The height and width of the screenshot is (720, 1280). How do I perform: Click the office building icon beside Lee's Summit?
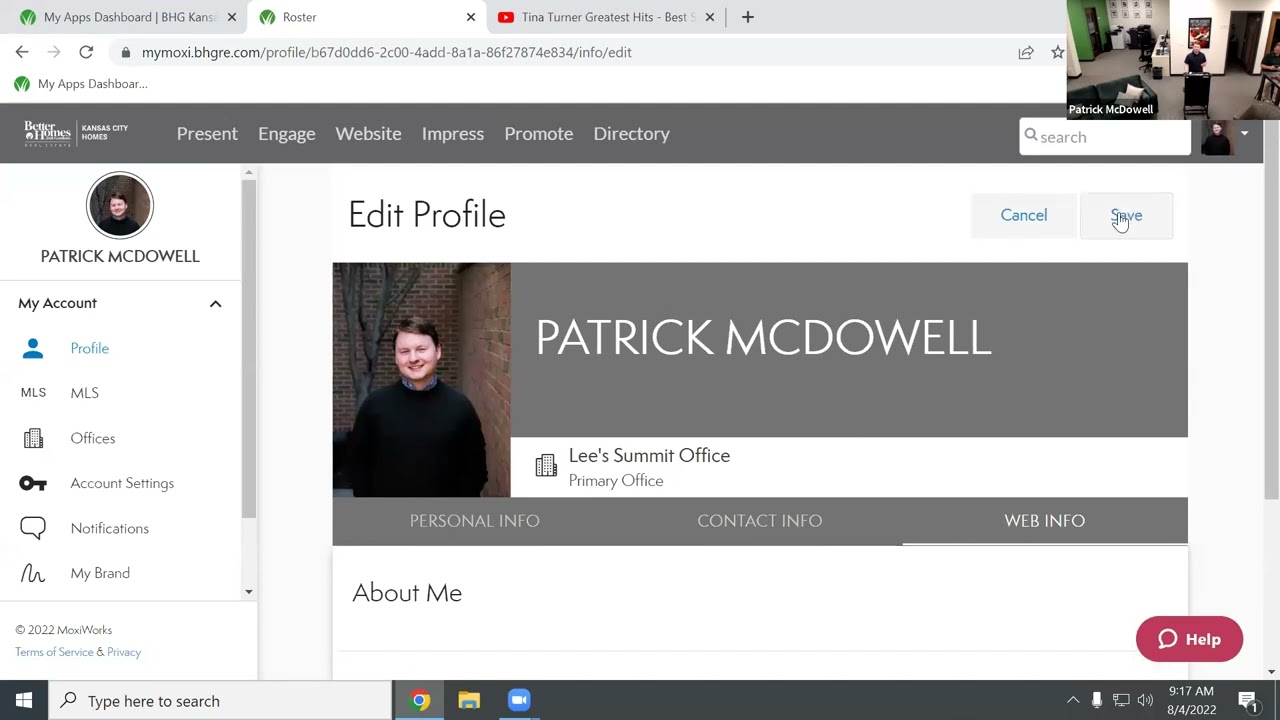click(x=546, y=466)
